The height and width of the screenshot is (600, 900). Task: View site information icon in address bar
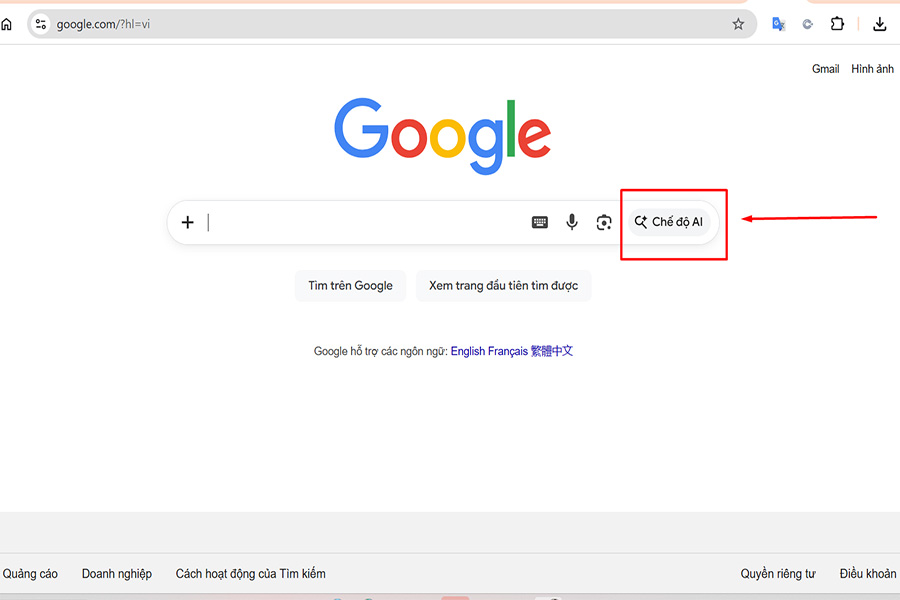(41, 24)
